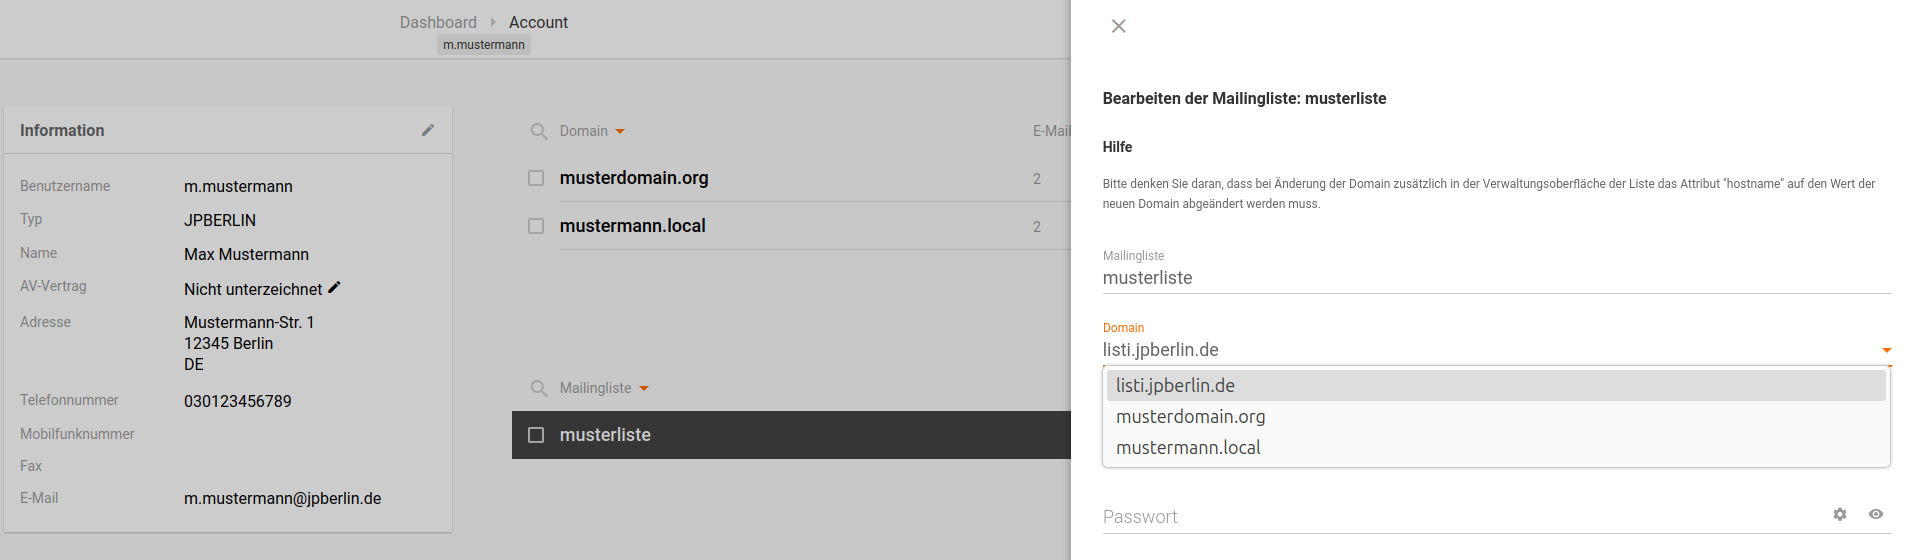Open the Domain column sort dropdown
The image size is (1912, 560).
click(x=620, y=132)
